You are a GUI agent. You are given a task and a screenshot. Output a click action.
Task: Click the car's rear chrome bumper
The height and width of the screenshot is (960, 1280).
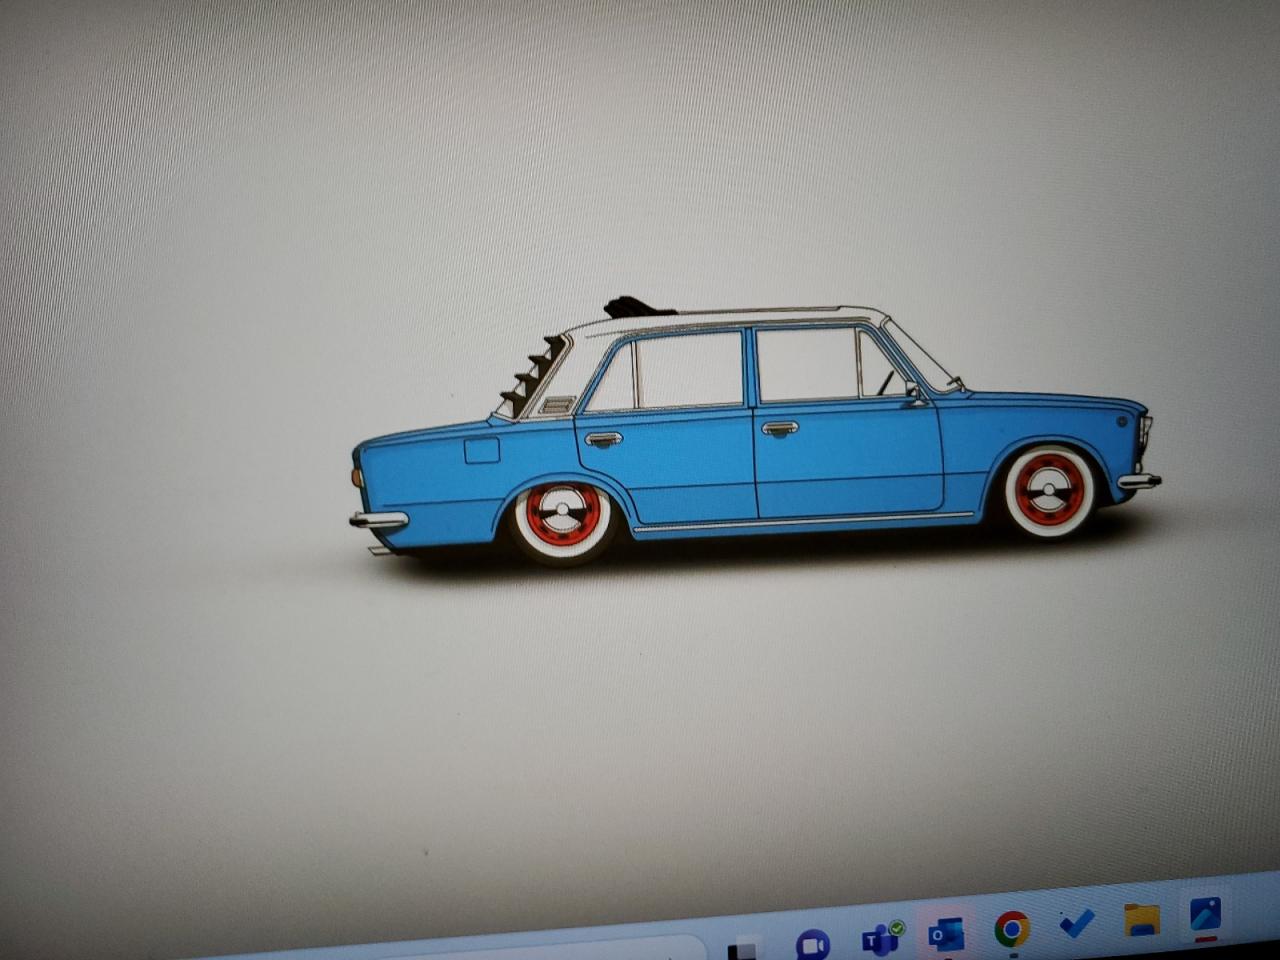click(379, 520)
